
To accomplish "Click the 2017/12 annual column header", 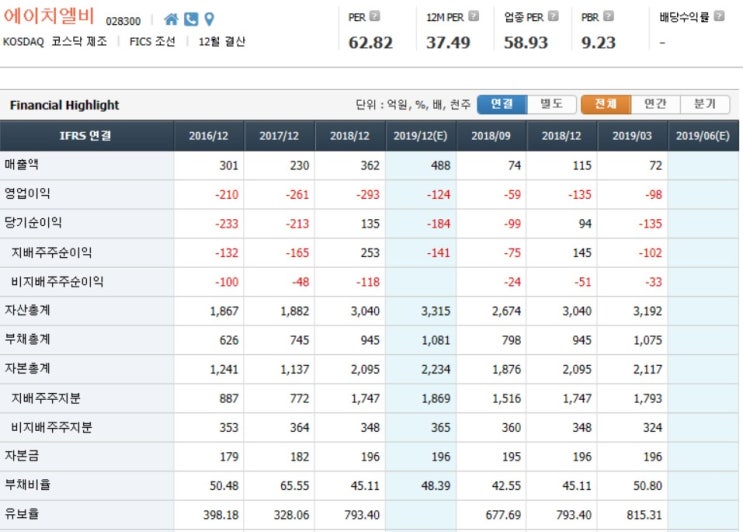I will point(279,136).
